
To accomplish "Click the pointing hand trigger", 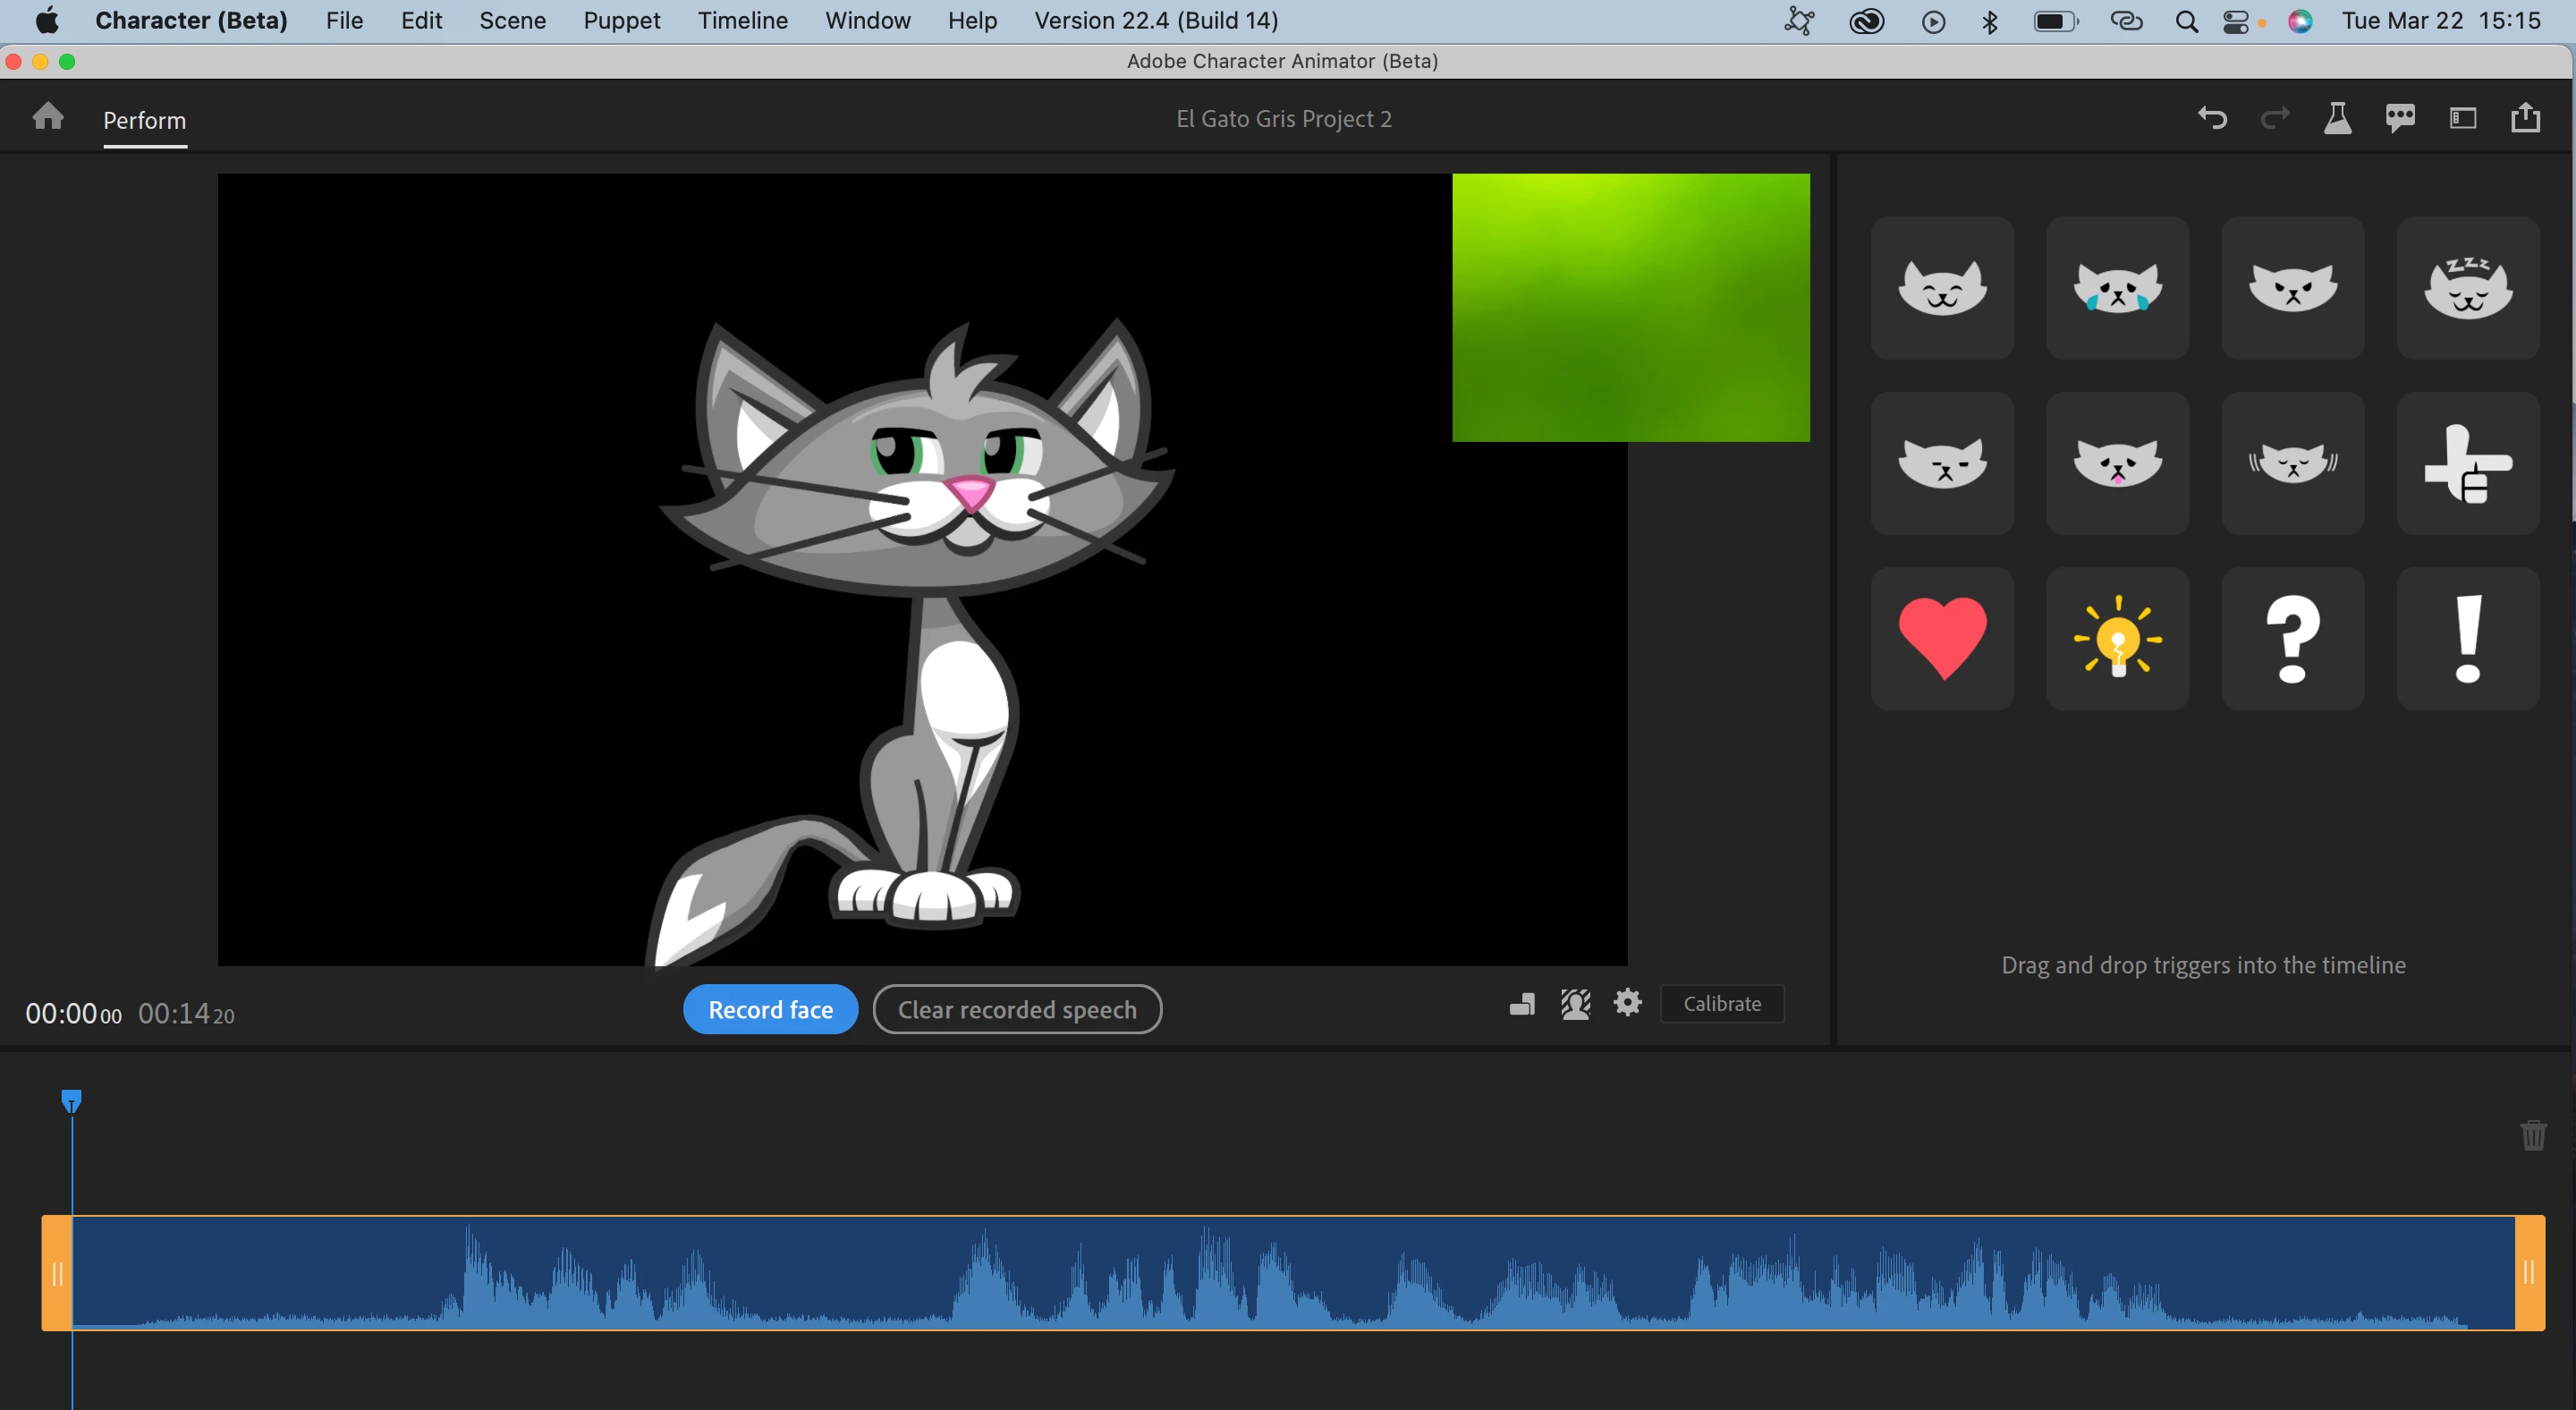I will (x=2467, y=463).
